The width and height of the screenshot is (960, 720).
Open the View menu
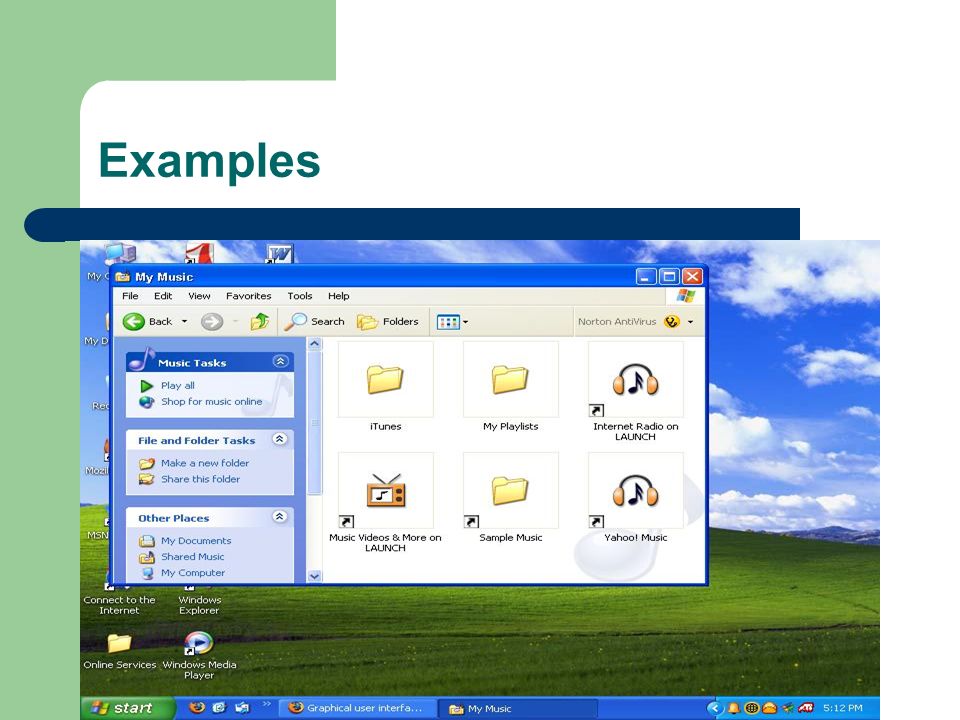(x=199, y=296)
